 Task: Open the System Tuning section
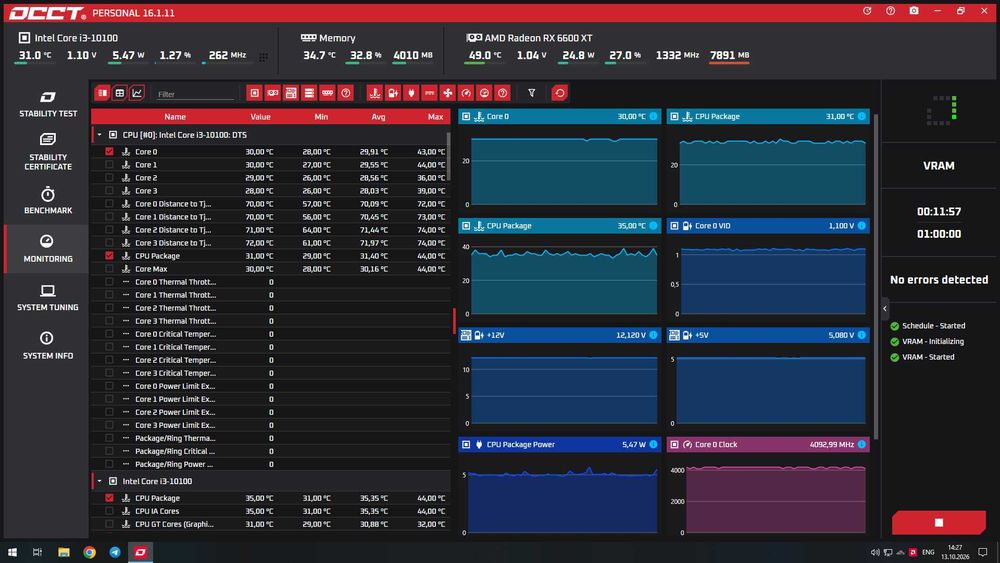47,298
